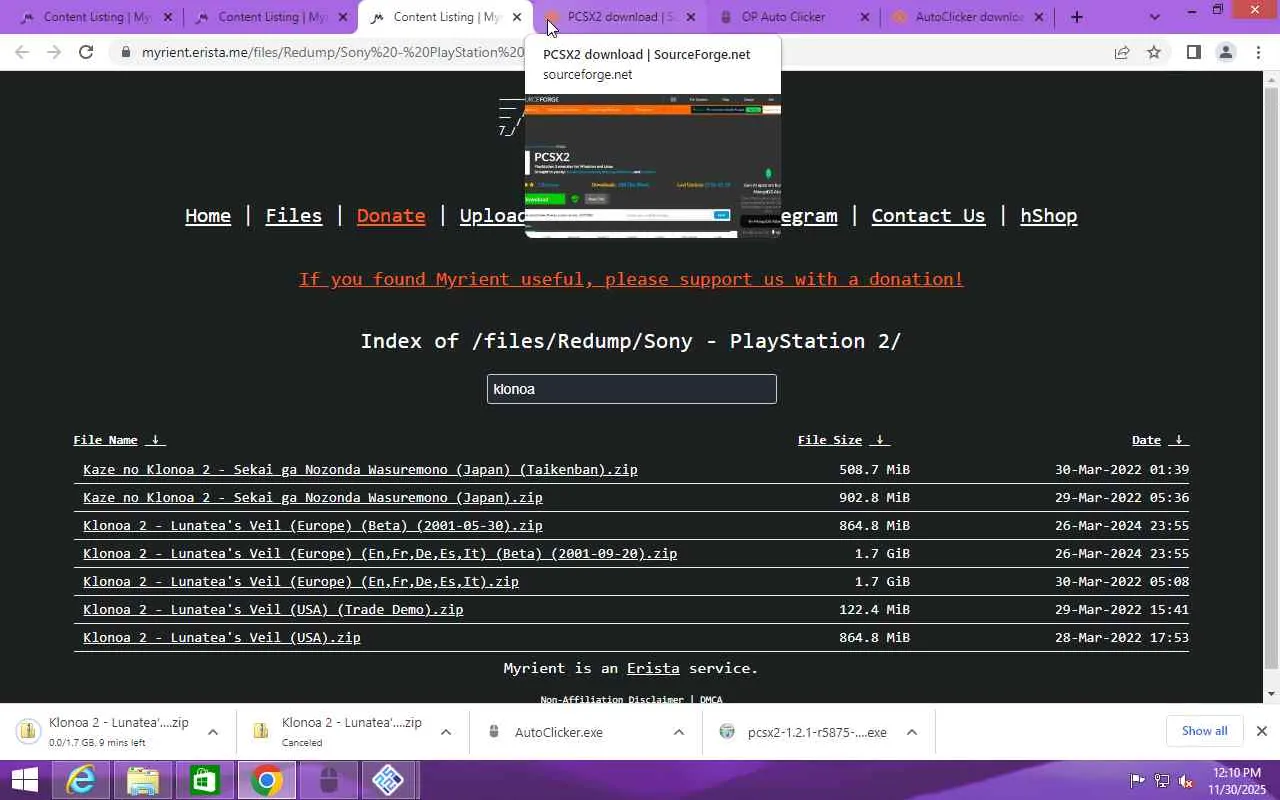The height and width of the screenshot is (800, 1280).
Task: Sort listing by File Name arrow
Action: click(155, 440)
